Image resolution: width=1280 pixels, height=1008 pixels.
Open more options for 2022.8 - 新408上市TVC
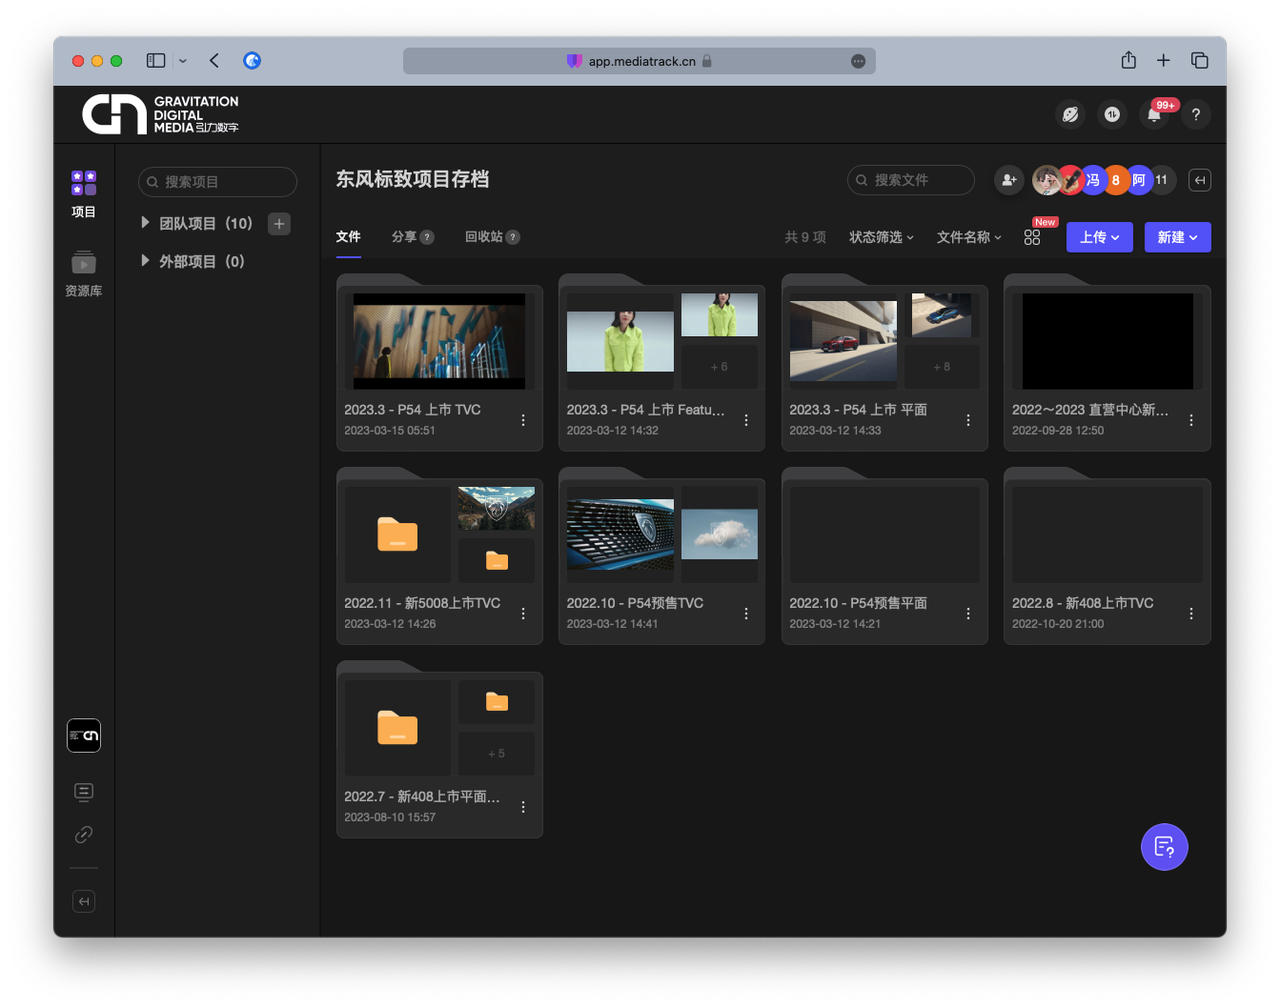coord(1191,613)
